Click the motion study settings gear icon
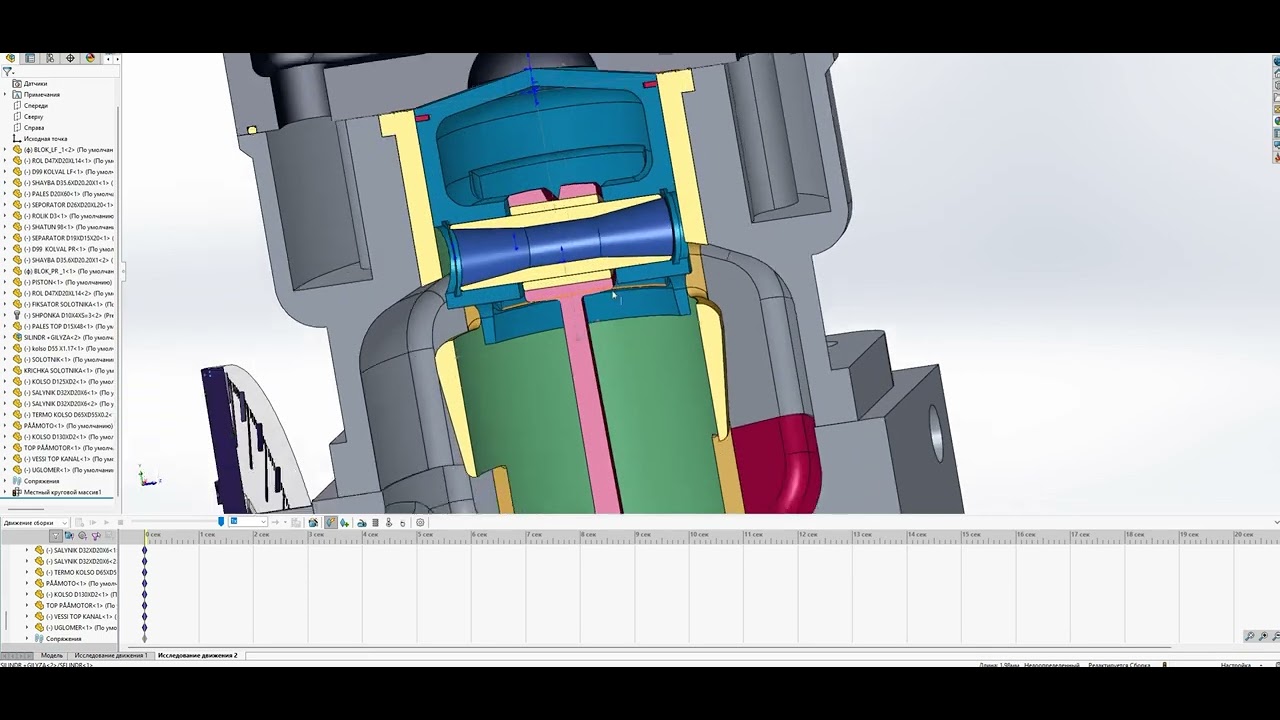Screen dimensions: 1280x720 tap(420, 522)
